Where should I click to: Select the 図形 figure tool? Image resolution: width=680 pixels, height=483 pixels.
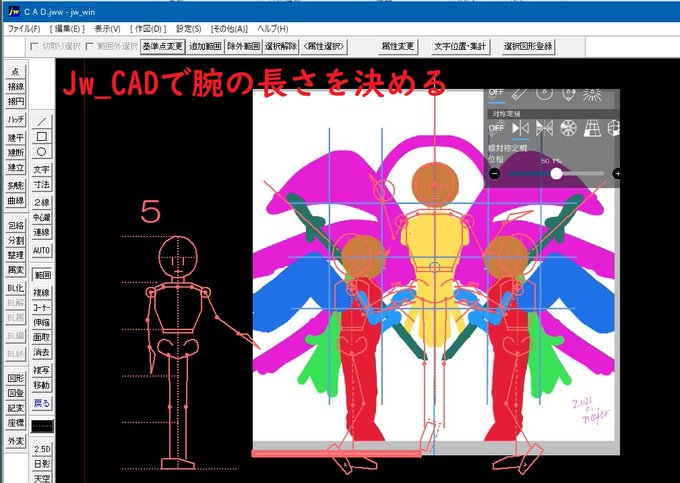[x=16, y=378]
